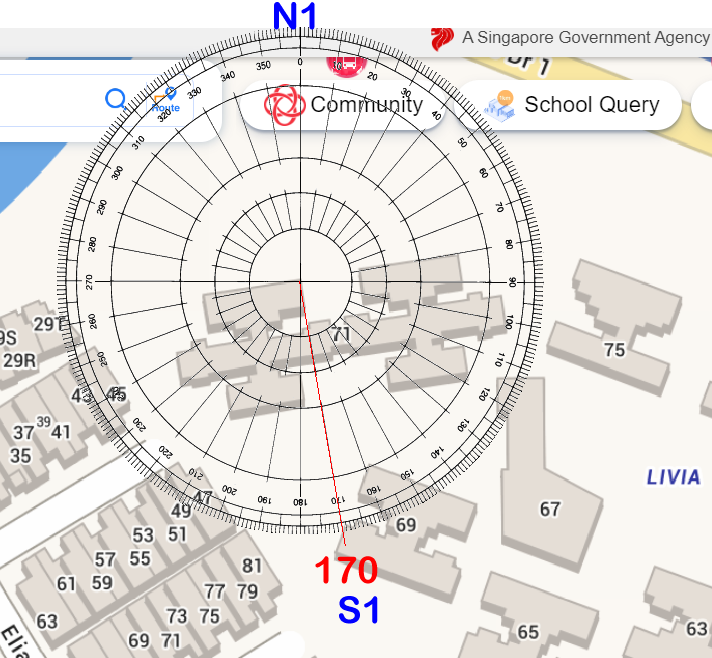The height and width of the screenshot is (658, 712).
Task: Select house number 81 on the map
Action: [x=252, y=566]
